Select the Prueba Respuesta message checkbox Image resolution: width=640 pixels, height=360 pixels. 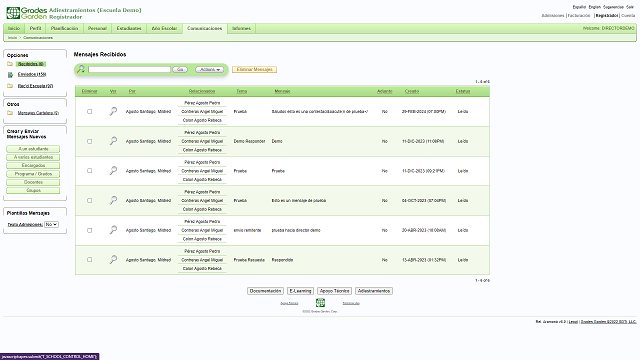[89, 260]
